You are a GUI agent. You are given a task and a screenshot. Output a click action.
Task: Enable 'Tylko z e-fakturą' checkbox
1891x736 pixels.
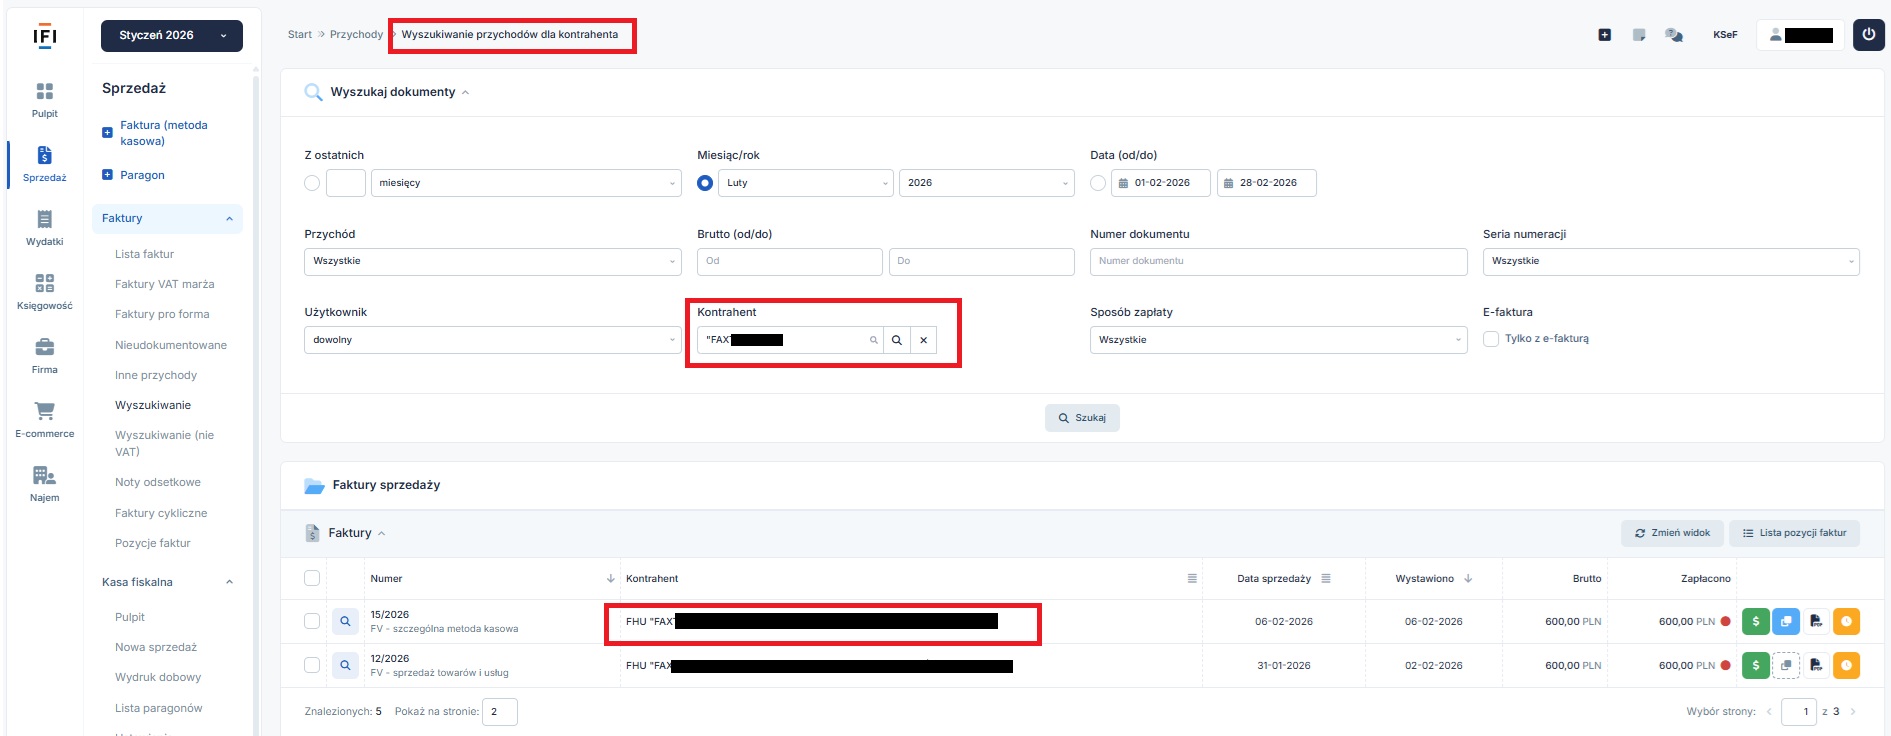pos(1491,339)
